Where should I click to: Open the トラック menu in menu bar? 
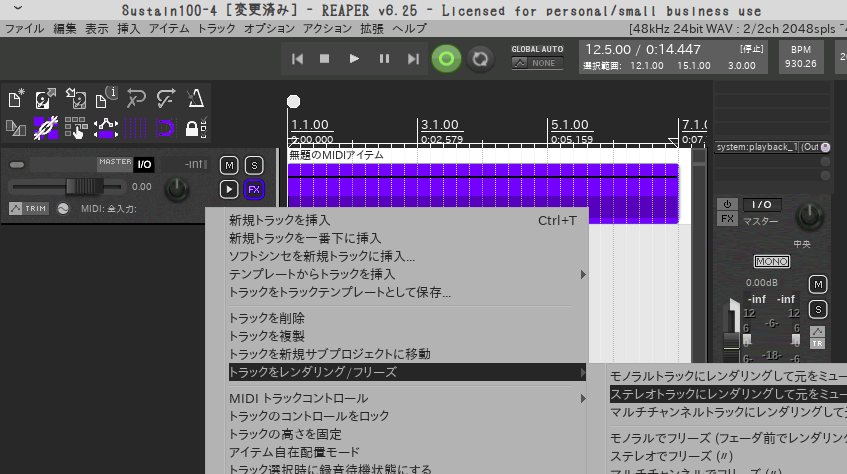click(x=216, y=29)
